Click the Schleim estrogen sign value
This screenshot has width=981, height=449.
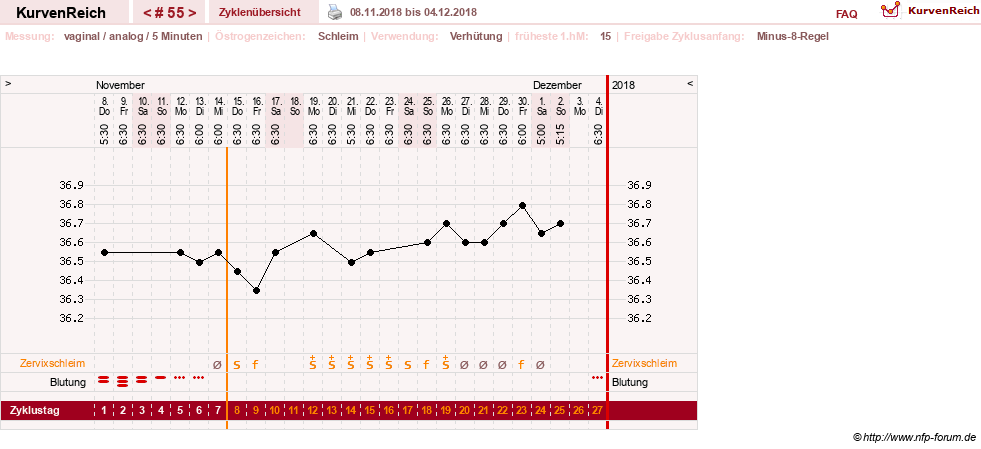[338, 36]
